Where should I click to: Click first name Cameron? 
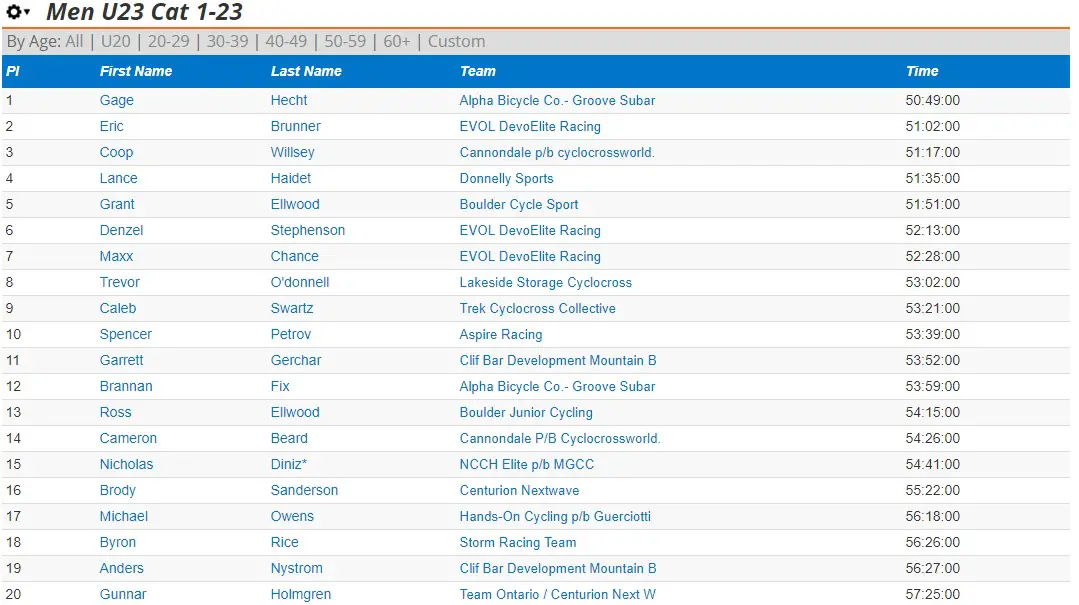point(128,438)
